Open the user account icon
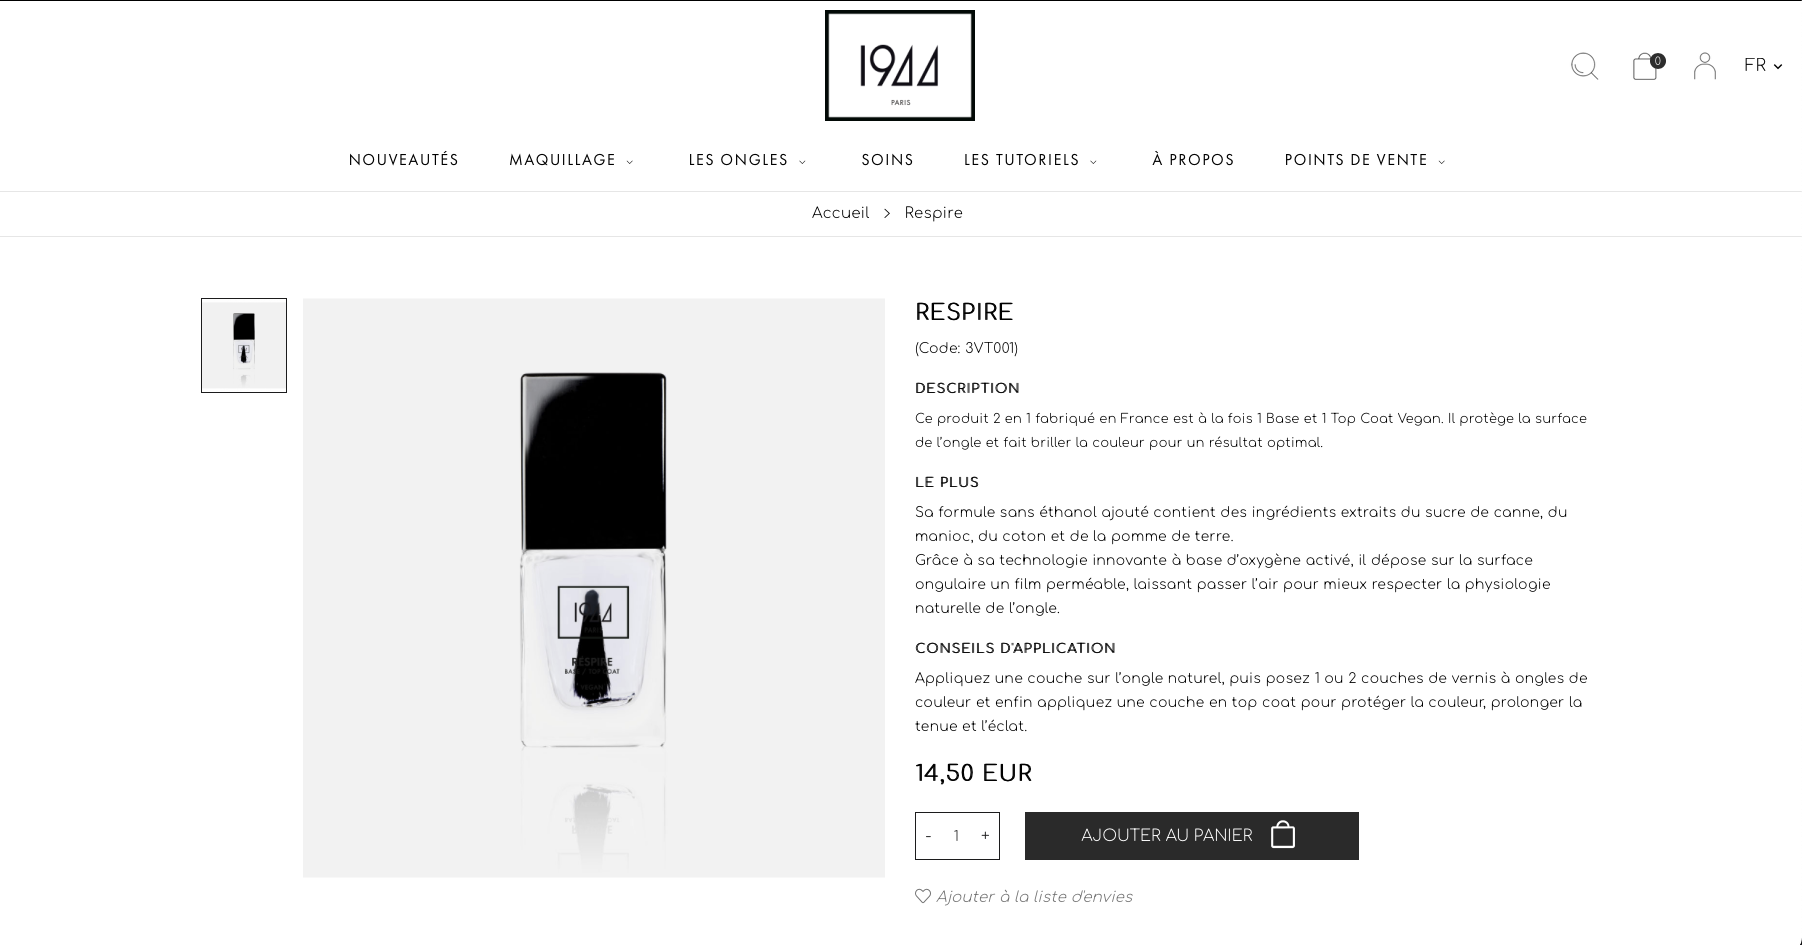 coord(1705,66)
